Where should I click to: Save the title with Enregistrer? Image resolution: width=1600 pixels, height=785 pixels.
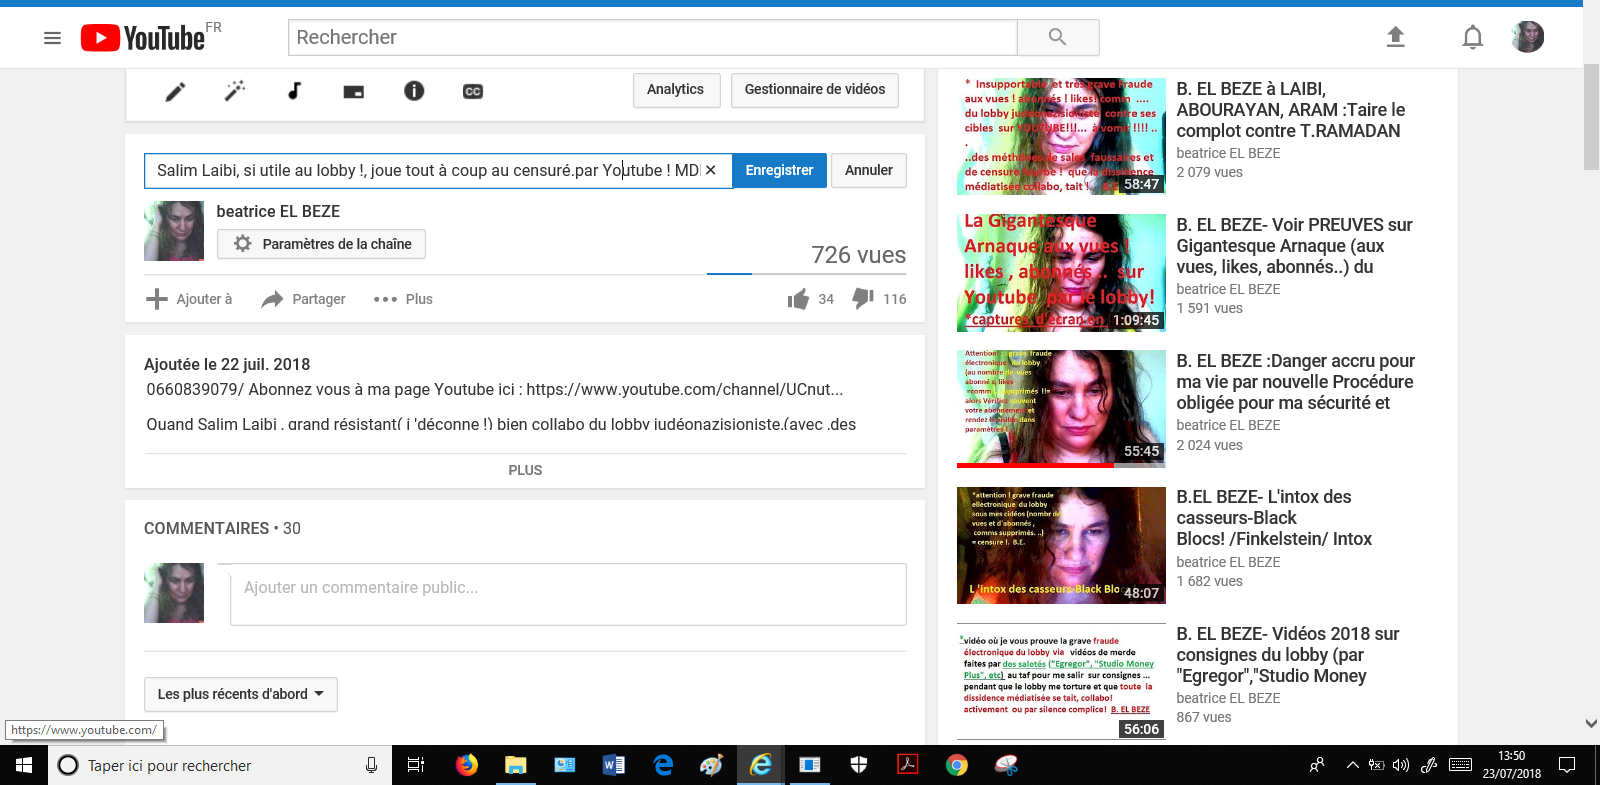pyautogui.click(x=779, y=170)
